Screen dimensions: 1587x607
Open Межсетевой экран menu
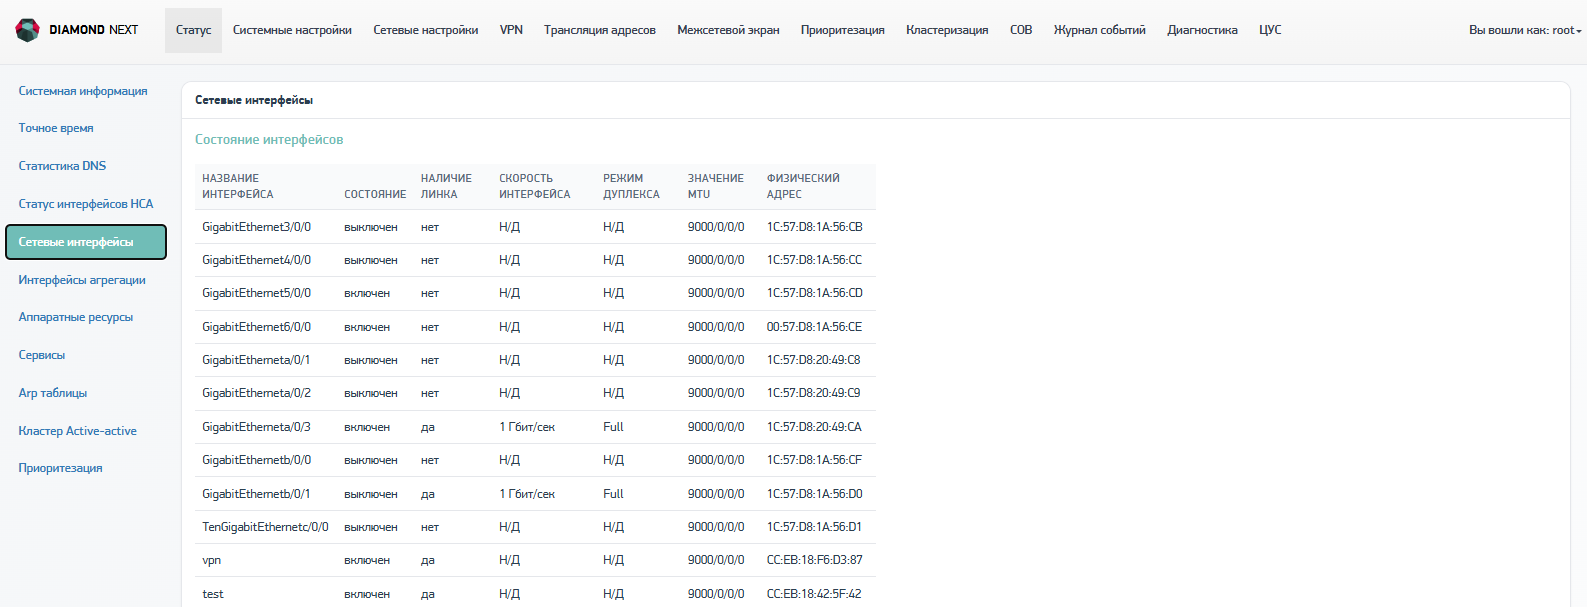pos(728,30)
